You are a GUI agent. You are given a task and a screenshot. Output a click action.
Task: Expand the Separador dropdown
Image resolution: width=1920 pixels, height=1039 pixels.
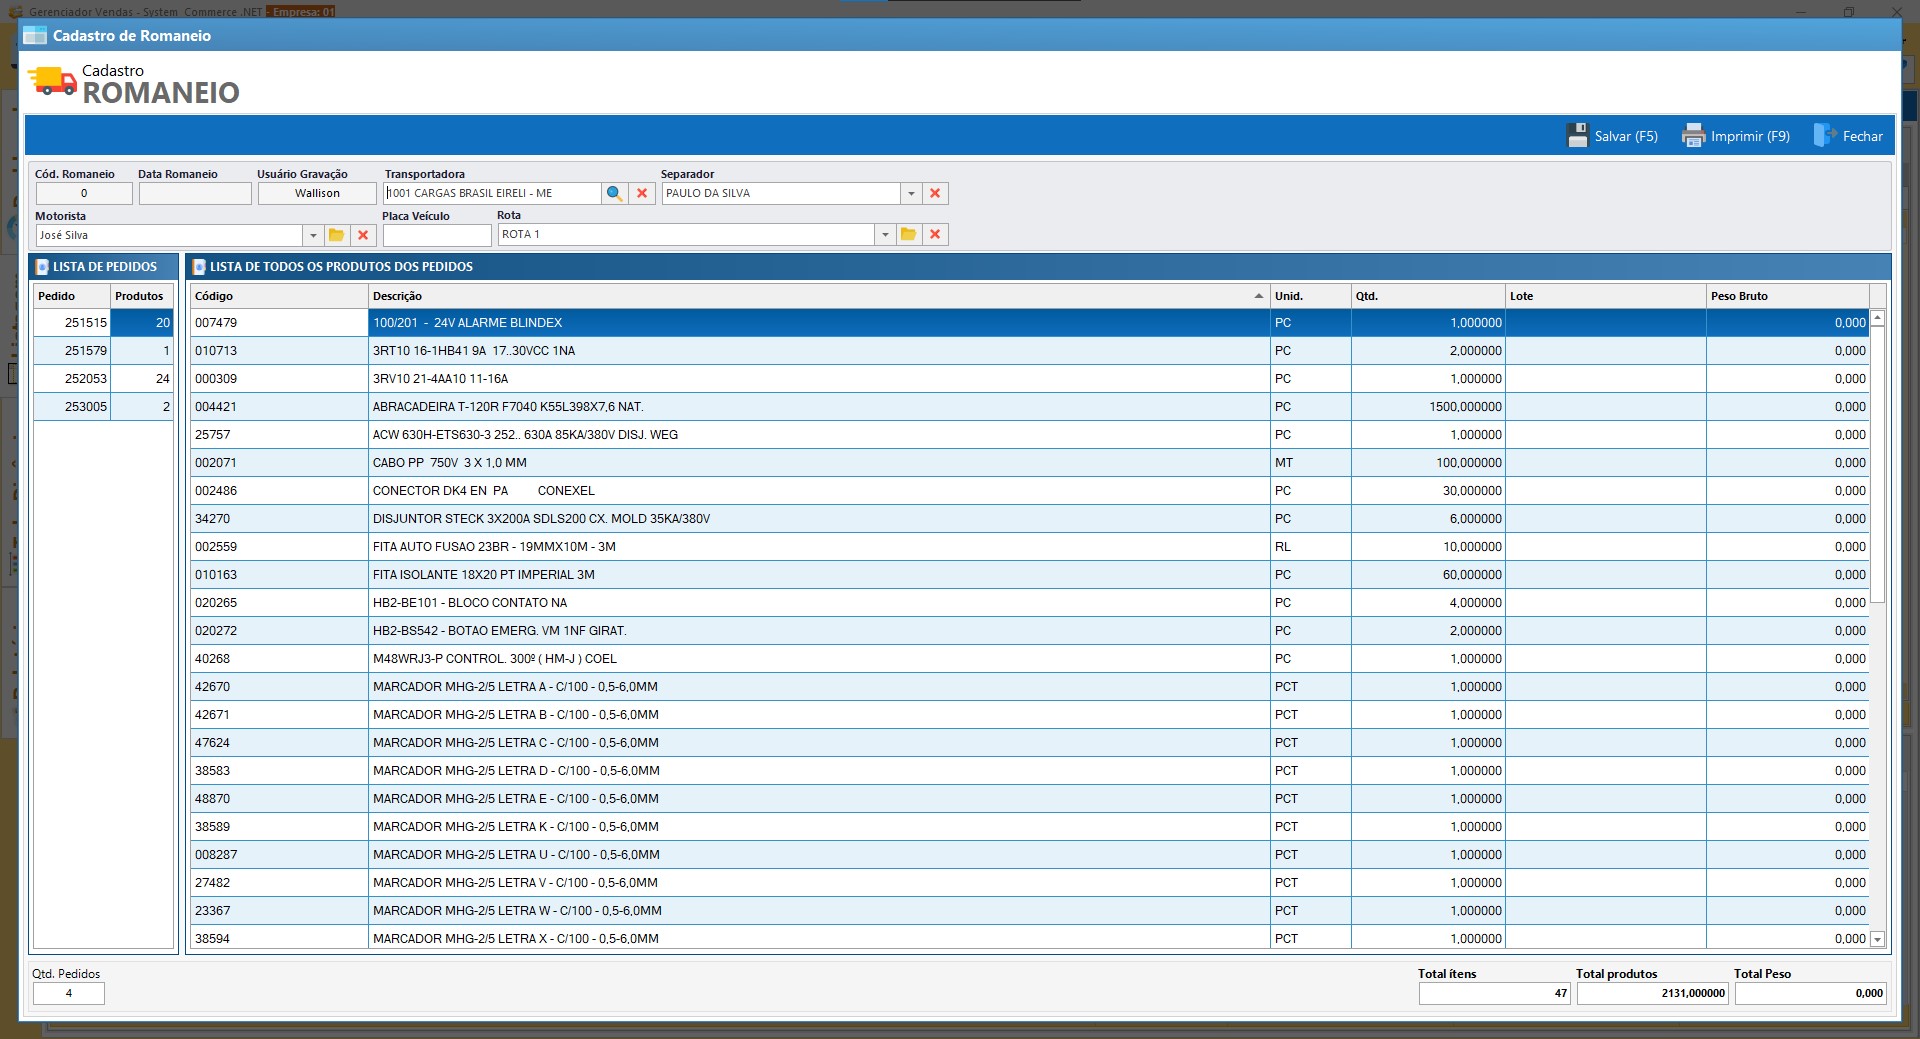(x=911, y=193)
